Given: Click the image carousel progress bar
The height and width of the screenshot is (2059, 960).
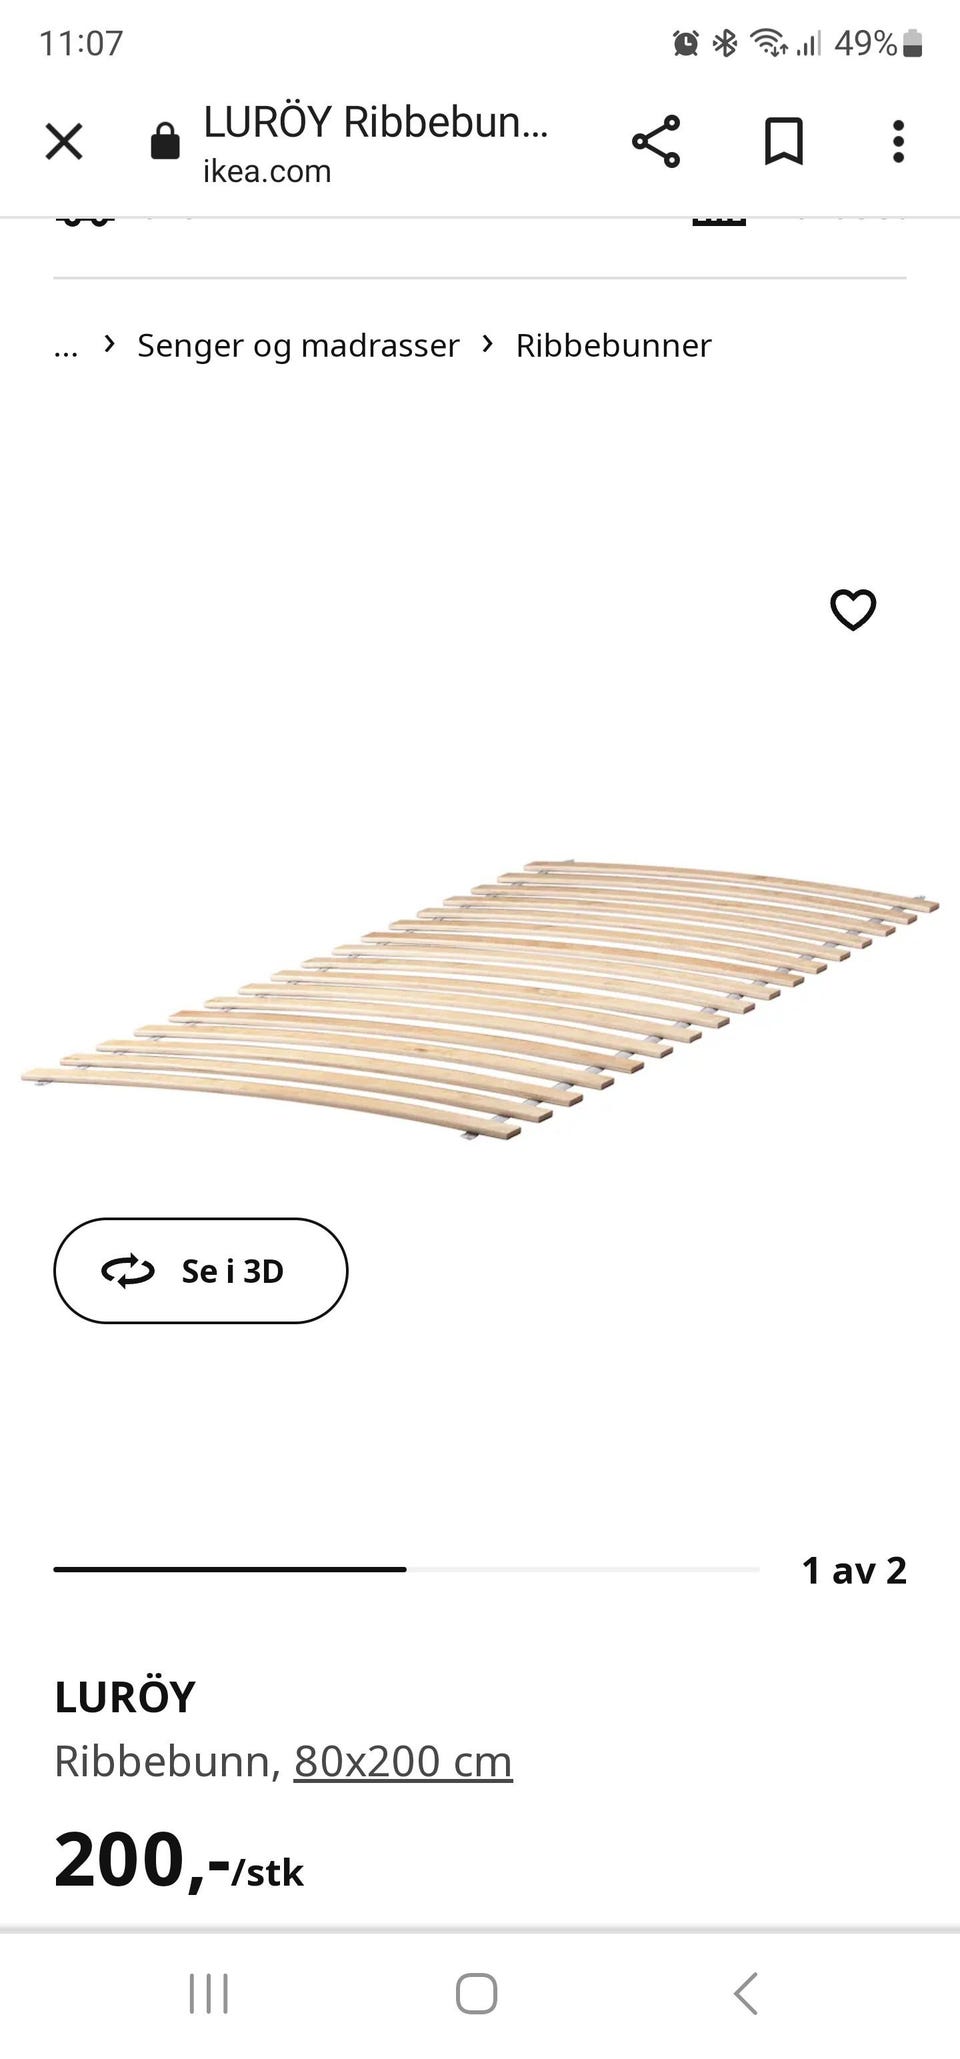Looking at the screenshot, I should (406, 1570).
